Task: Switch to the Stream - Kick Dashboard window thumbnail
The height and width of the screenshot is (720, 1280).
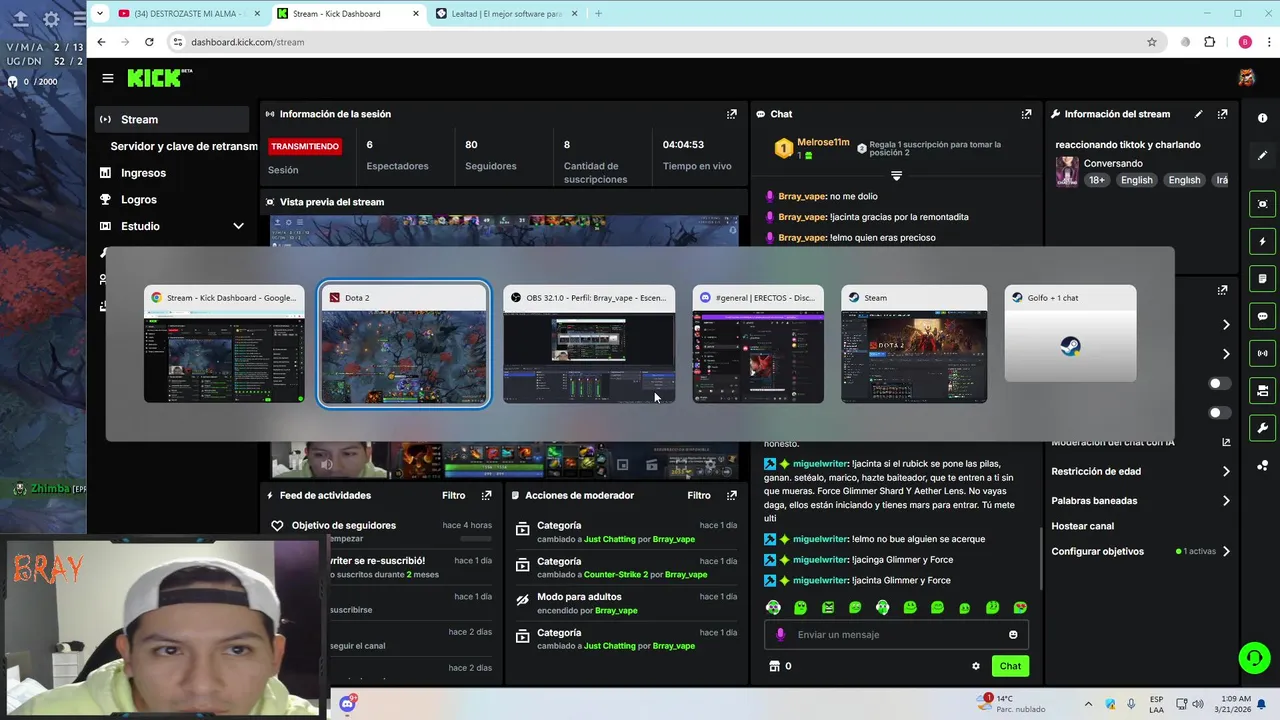Action: tap(224, 344)
